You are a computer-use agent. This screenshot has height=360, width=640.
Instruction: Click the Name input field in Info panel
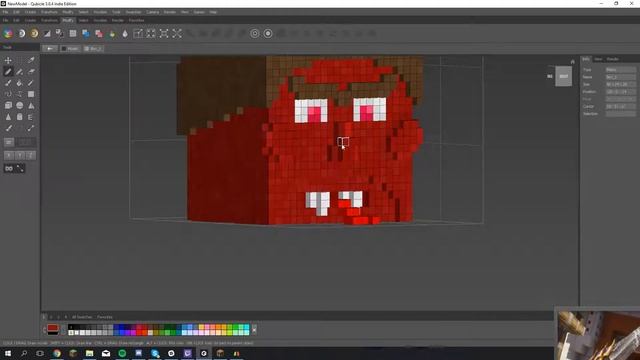[x=620, y=77]
